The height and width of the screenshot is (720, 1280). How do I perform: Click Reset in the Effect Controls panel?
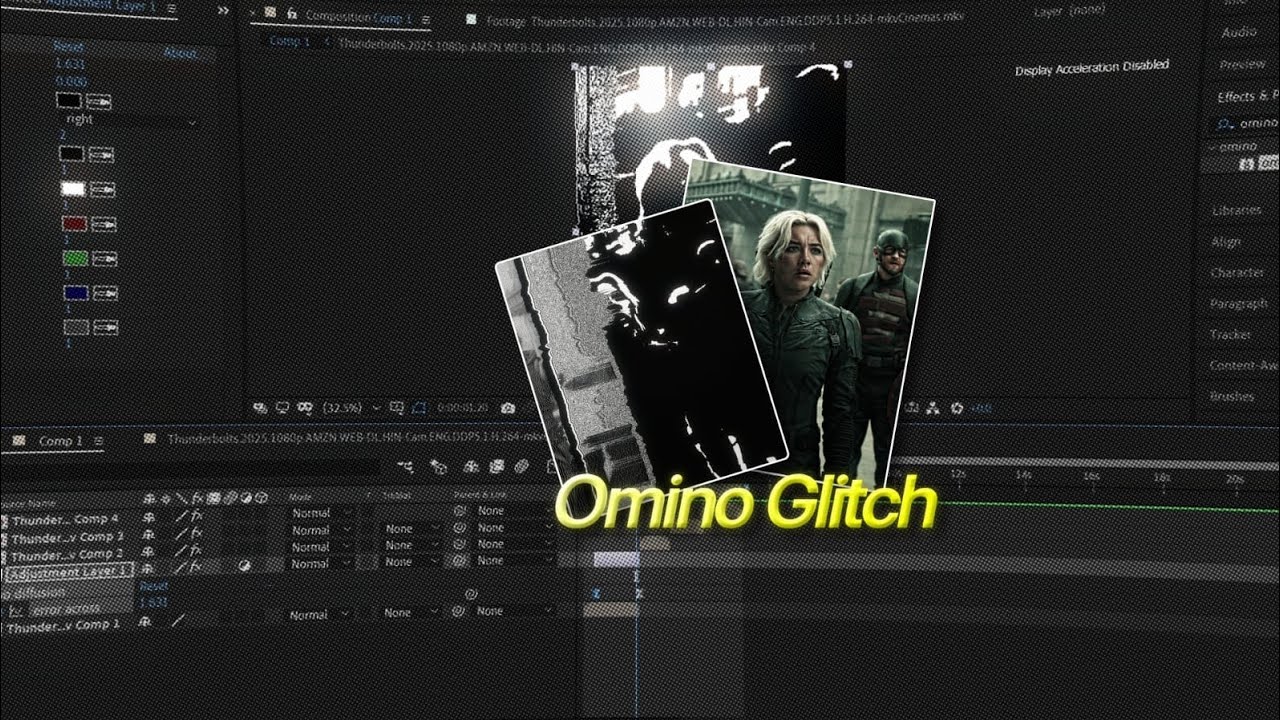point(69,46)
